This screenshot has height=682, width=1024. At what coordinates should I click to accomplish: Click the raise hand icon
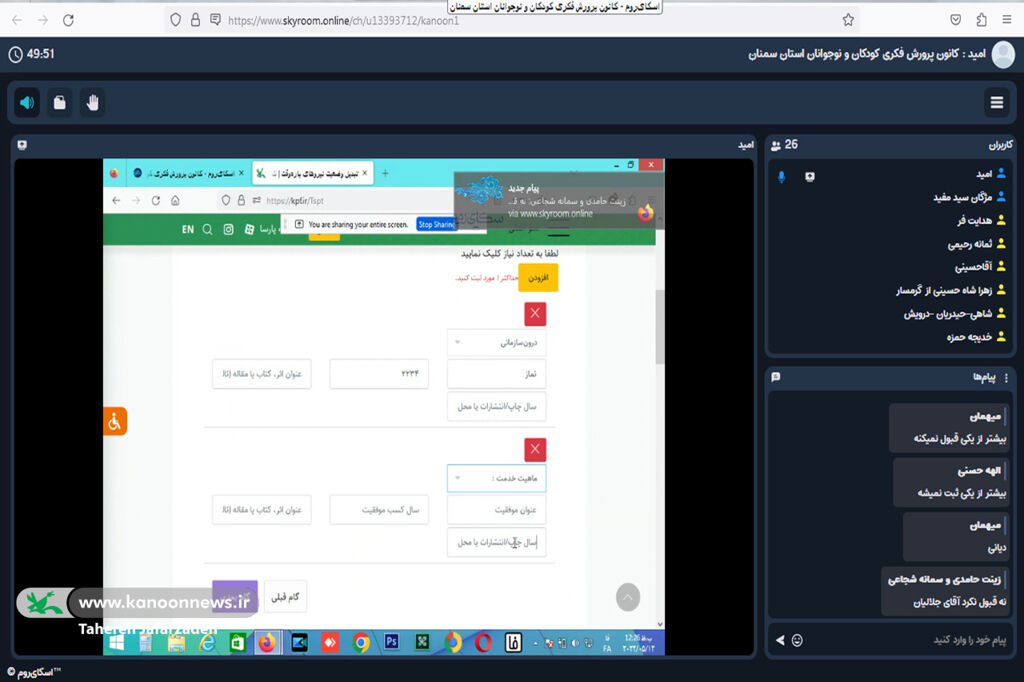click(93, 102)
